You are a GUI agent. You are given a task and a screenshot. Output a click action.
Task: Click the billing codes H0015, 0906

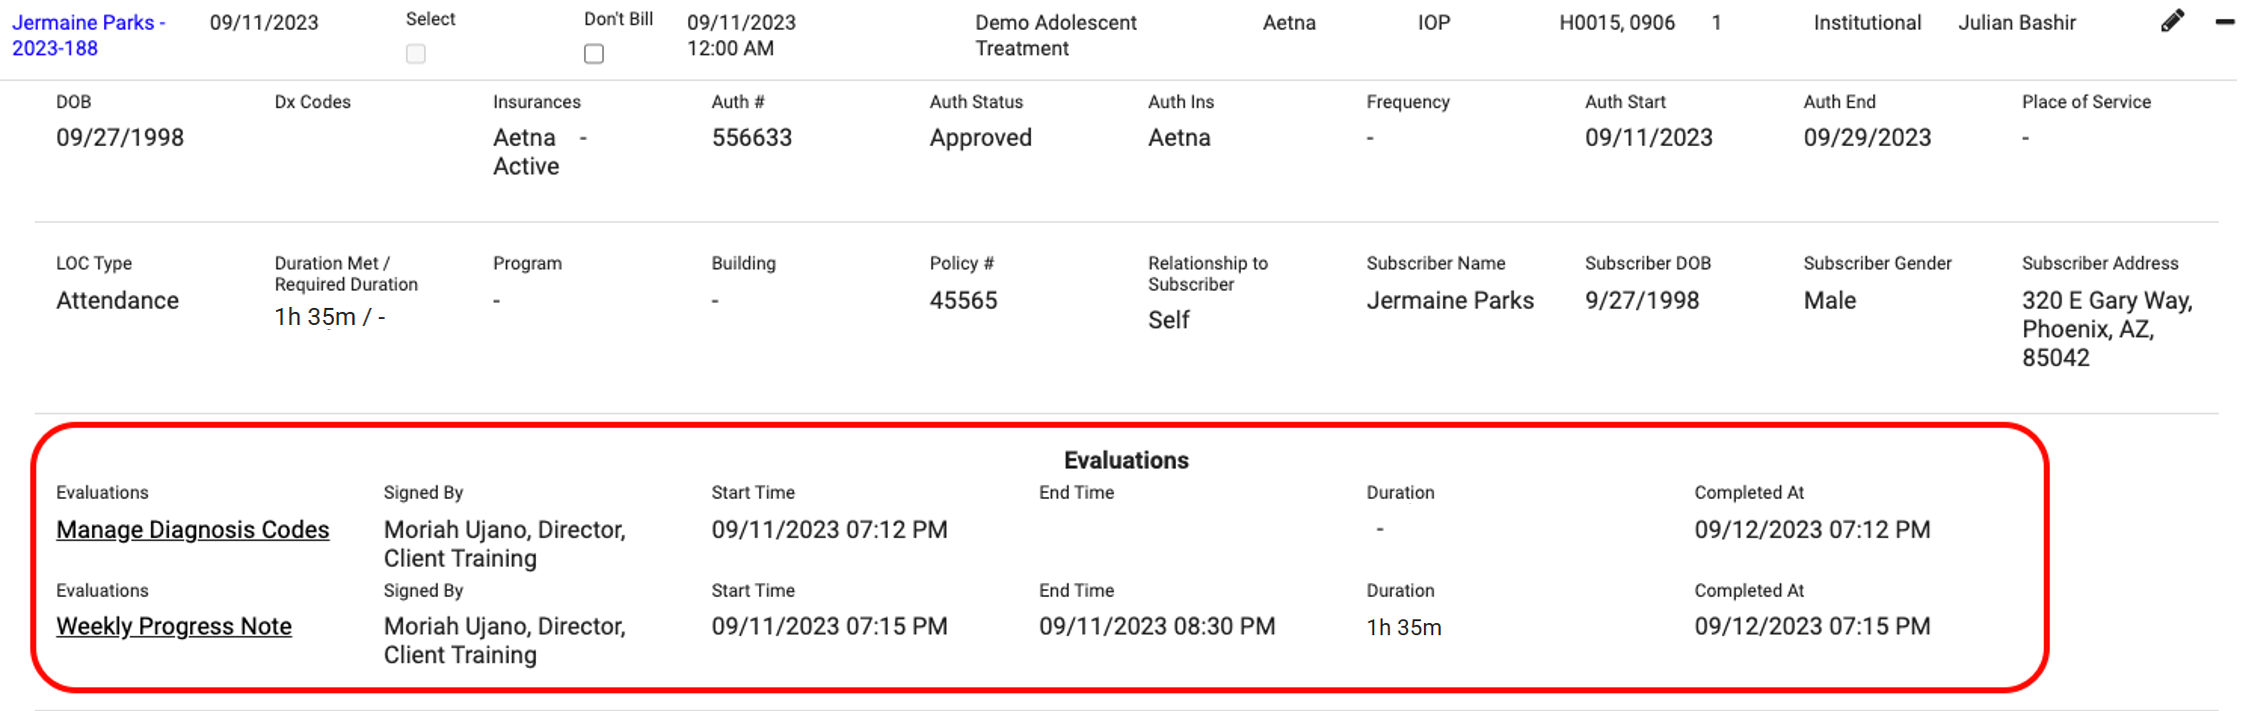point(1616,23)
